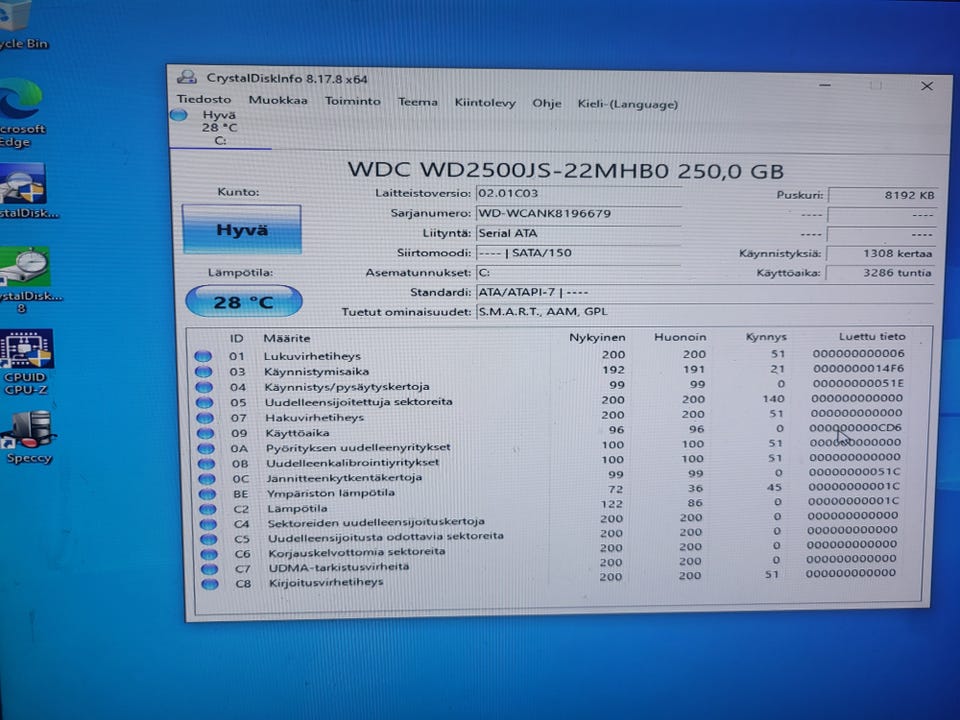Click the status orb for Uudelleenkalibrointiyritykset row
This screenshot has width=960, height=720.
tap(207, 463)
